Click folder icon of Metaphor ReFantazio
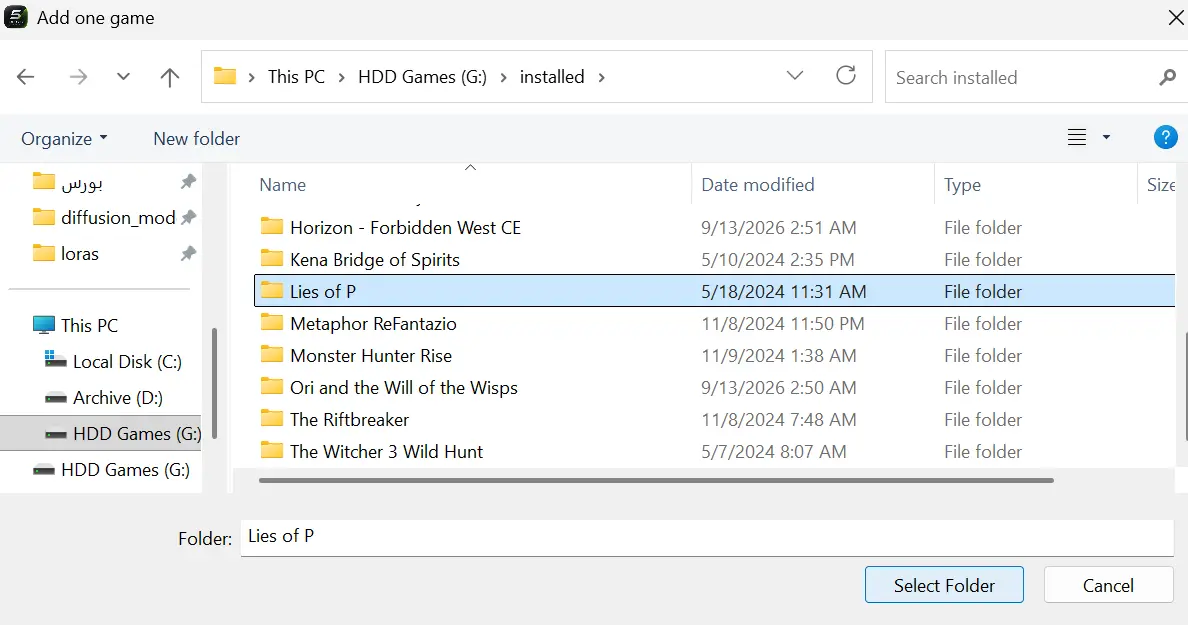Image resolution: width=1188 pixels, height=625 pixels. point(271,323)
